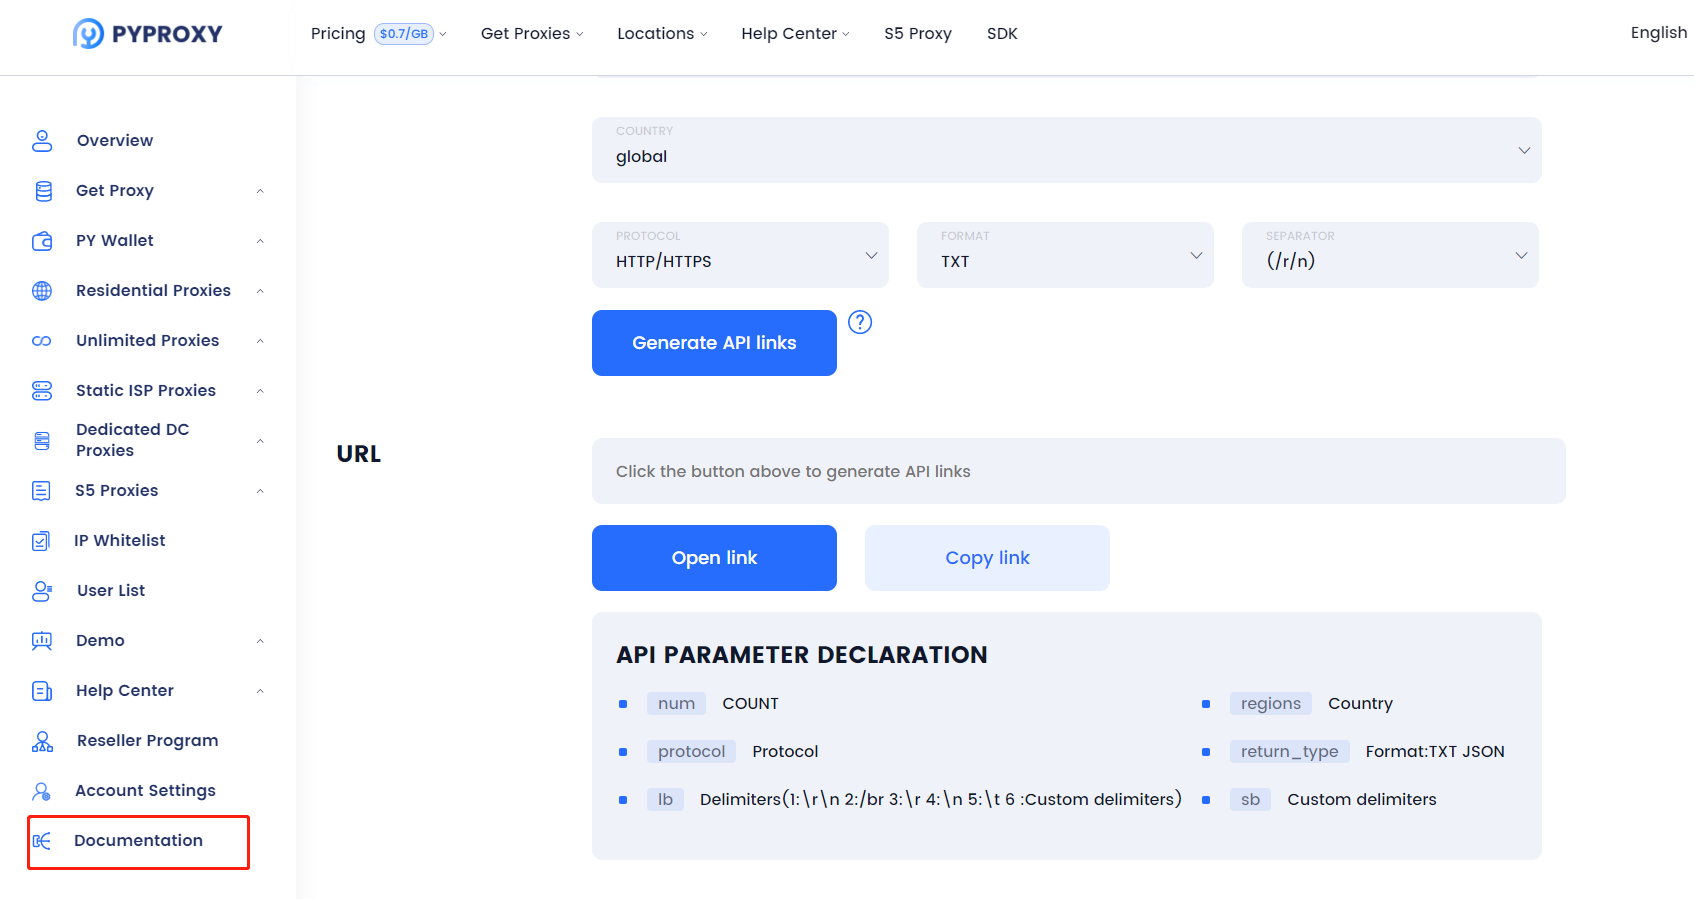This screenshot has width=1694, height=899.
Task: Open the SDK top navigation link
Action: click(x=1002, y=34)
